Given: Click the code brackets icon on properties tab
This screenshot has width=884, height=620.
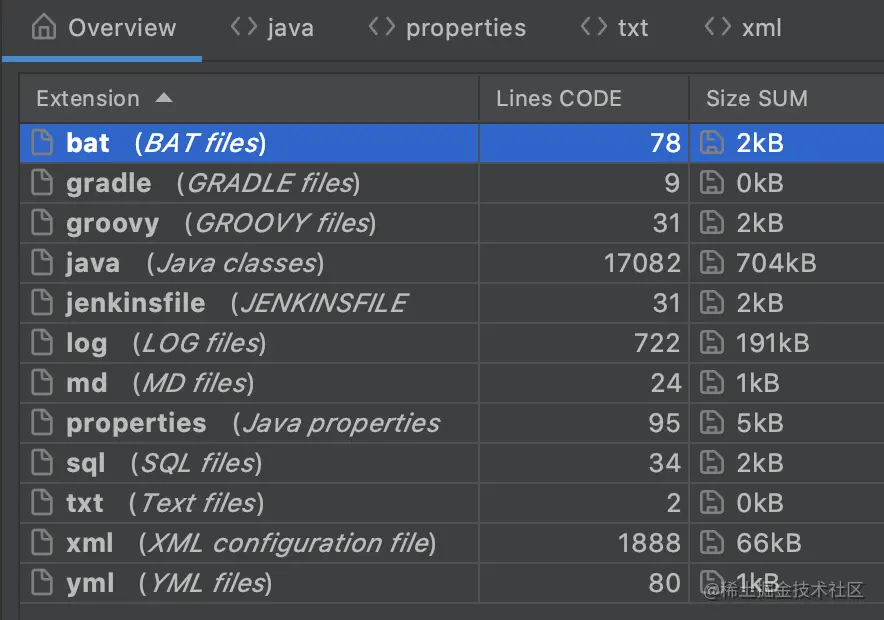Looking at the screenshot, I should [x=382, y=26].
